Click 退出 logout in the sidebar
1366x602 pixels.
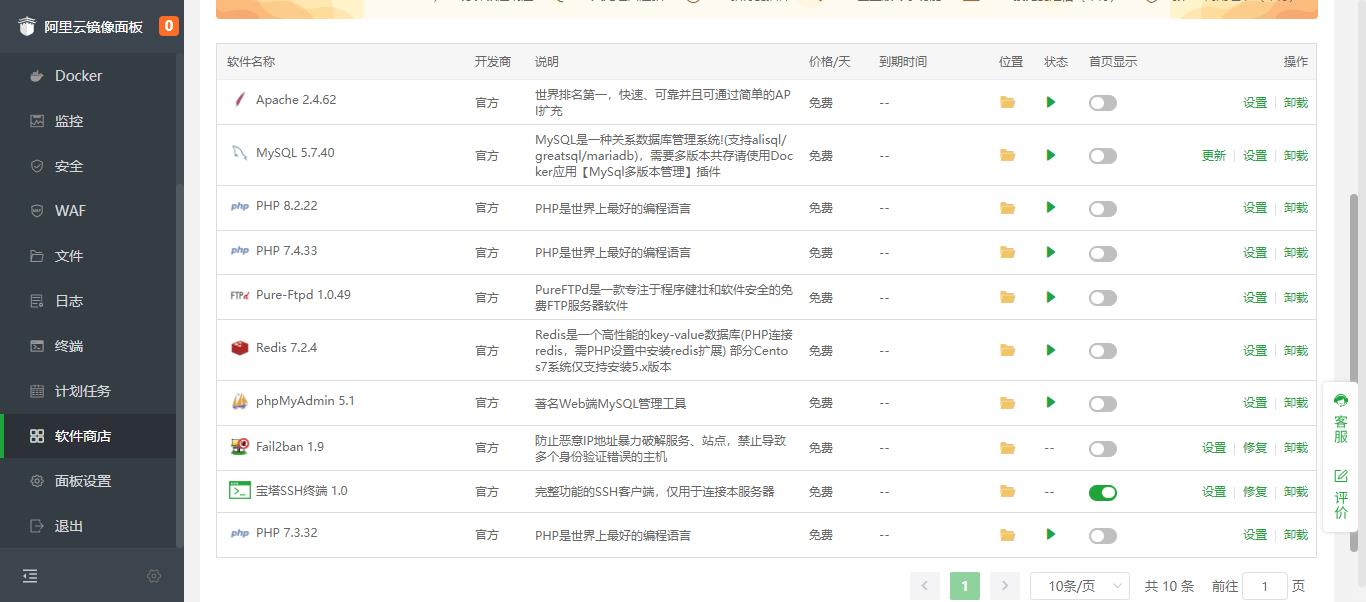pos(89,526)
